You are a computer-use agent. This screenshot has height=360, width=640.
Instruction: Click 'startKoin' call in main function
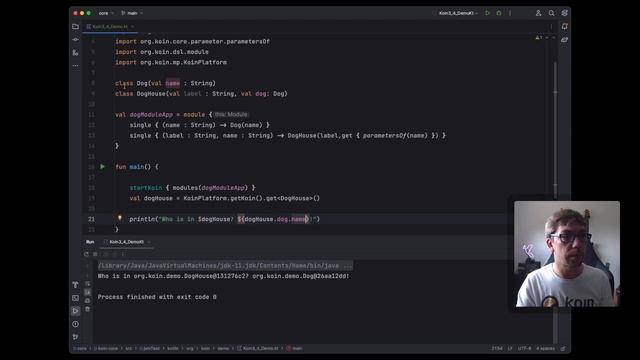pos(146,188)
